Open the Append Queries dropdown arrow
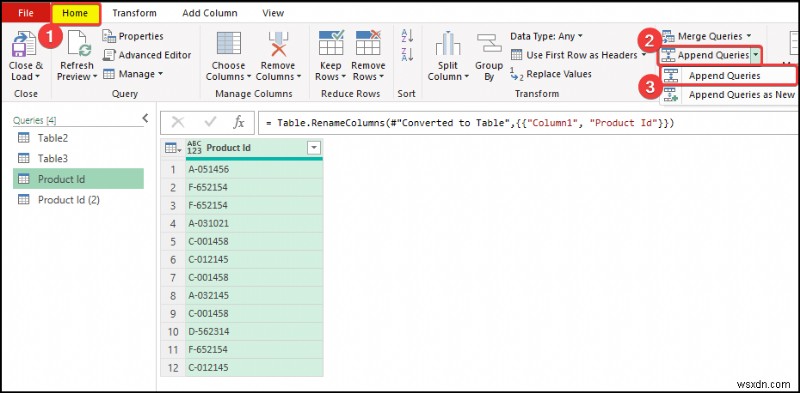The width and height of the screenshot is (800, 393). (x=756, y=55)
